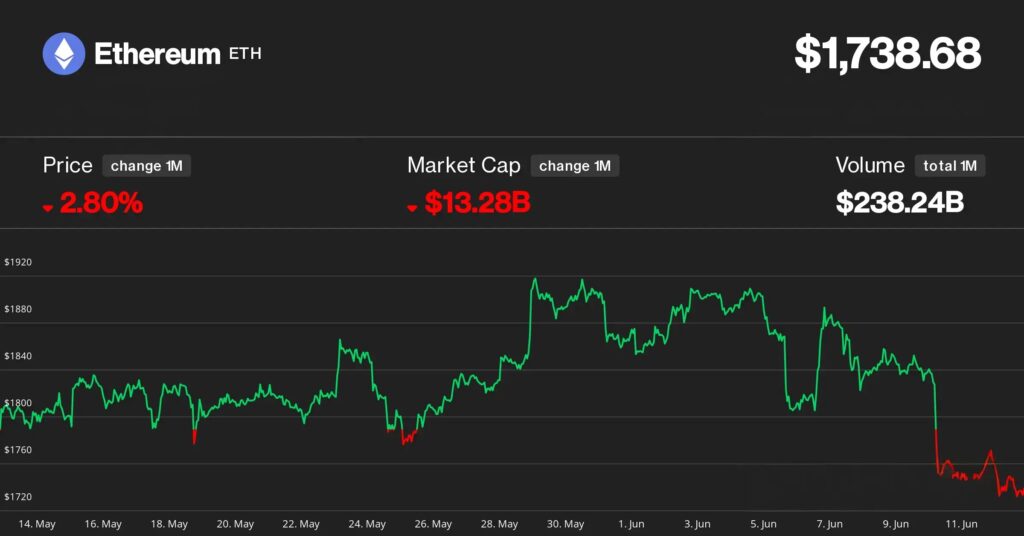Image resolution: width=1024 pixels, height=536 pixels.
Task: Click the red down arrow beside $13.28B
Action: [x=412, y=207]
